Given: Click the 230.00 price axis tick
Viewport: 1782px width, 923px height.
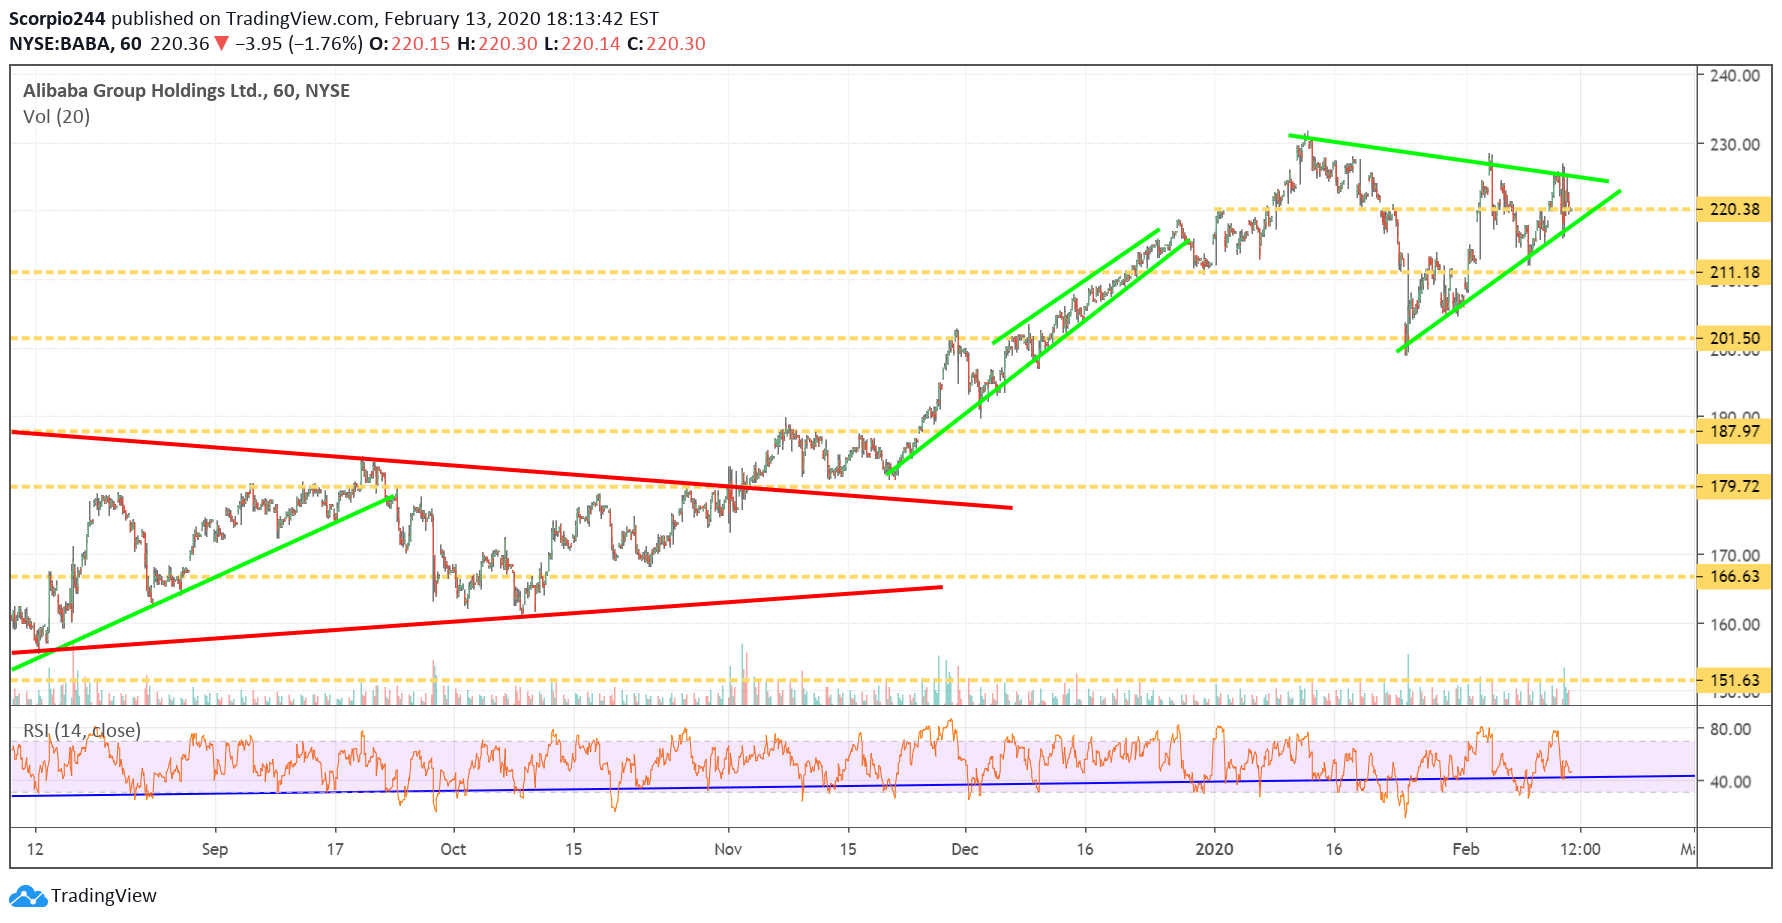Looking at the screenshot, I should click(1735, 144).
